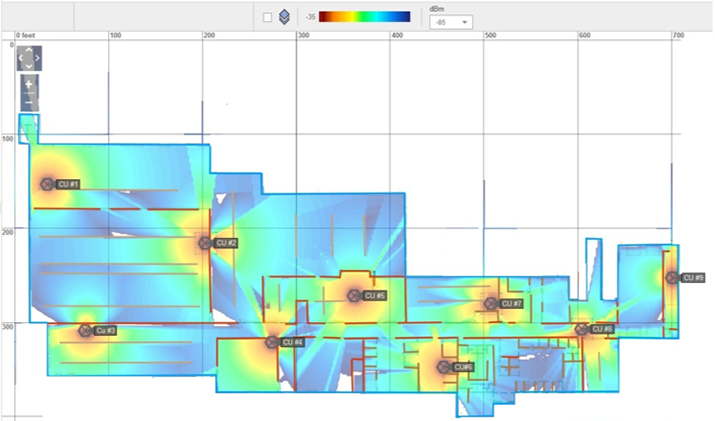Open the dBm threshold dropdown

click(450, 22)
